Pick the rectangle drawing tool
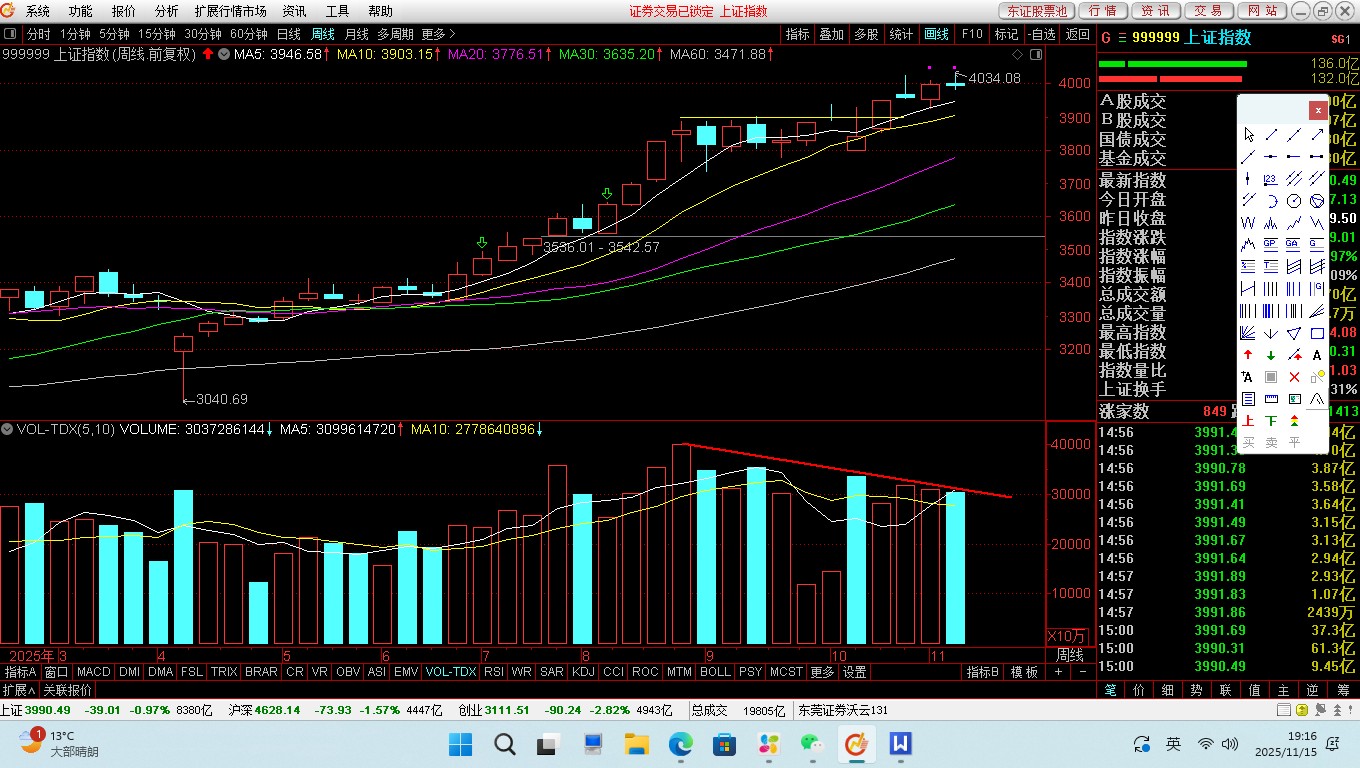This screenshot has width=1360, height=768. tap(1317, 333)
